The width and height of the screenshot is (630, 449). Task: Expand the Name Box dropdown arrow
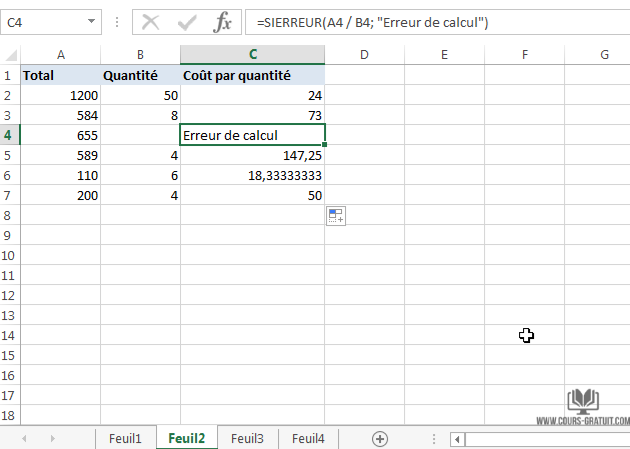(92, 21)
